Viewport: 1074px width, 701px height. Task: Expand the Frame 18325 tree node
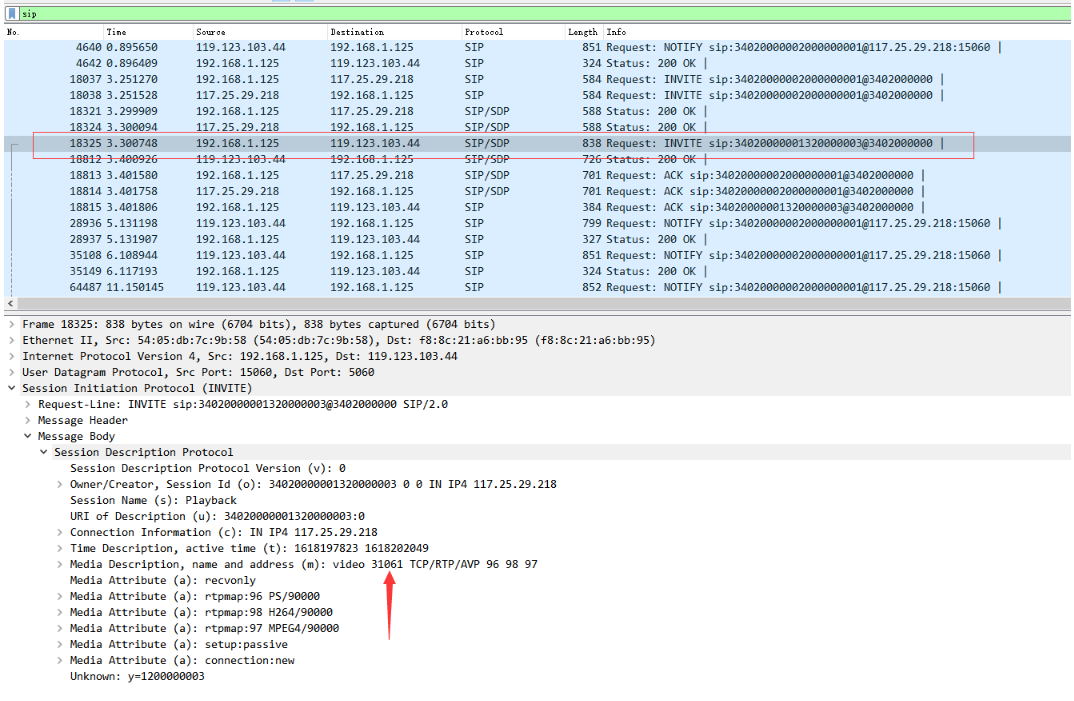pos(12,324)
